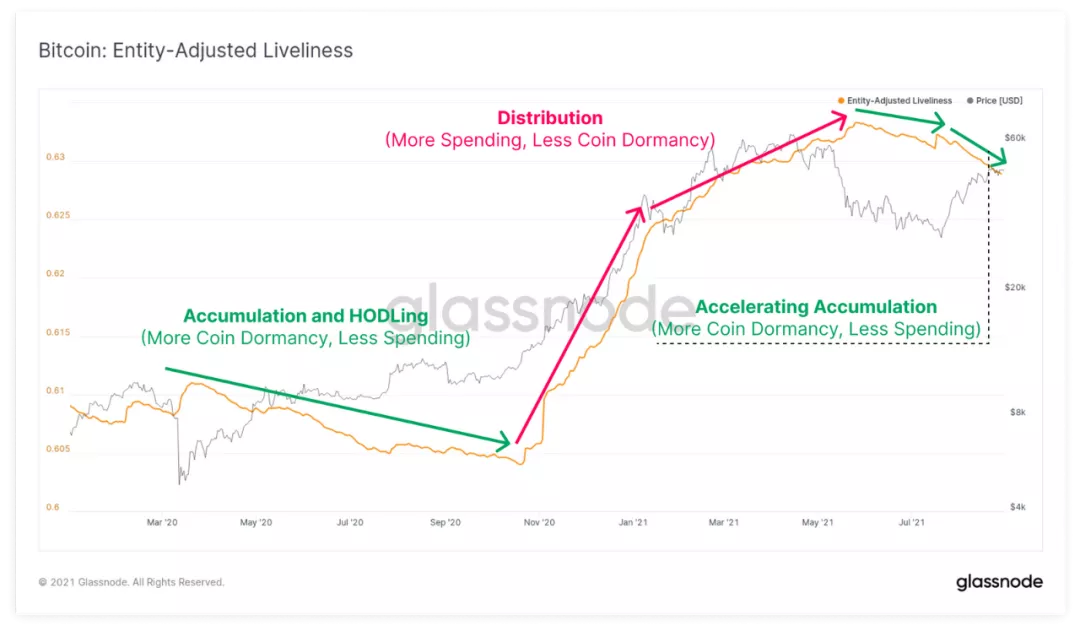This screenshot has height=631, width=1080.
Task: Click the glassnode logo in the footer
Action: pos(999,582)
